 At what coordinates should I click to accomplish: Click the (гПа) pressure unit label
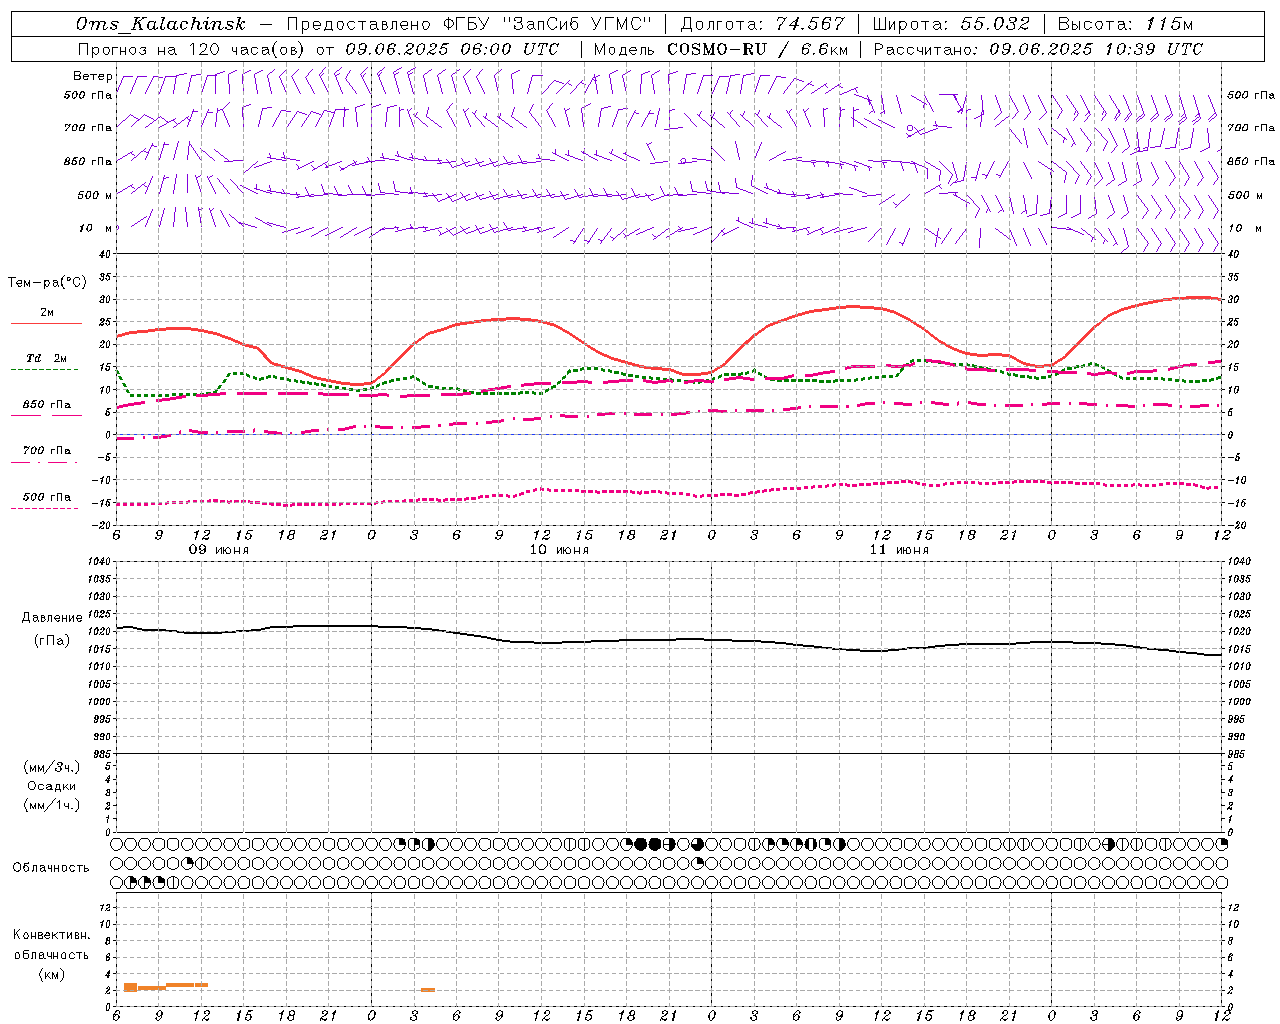point(52,640)
